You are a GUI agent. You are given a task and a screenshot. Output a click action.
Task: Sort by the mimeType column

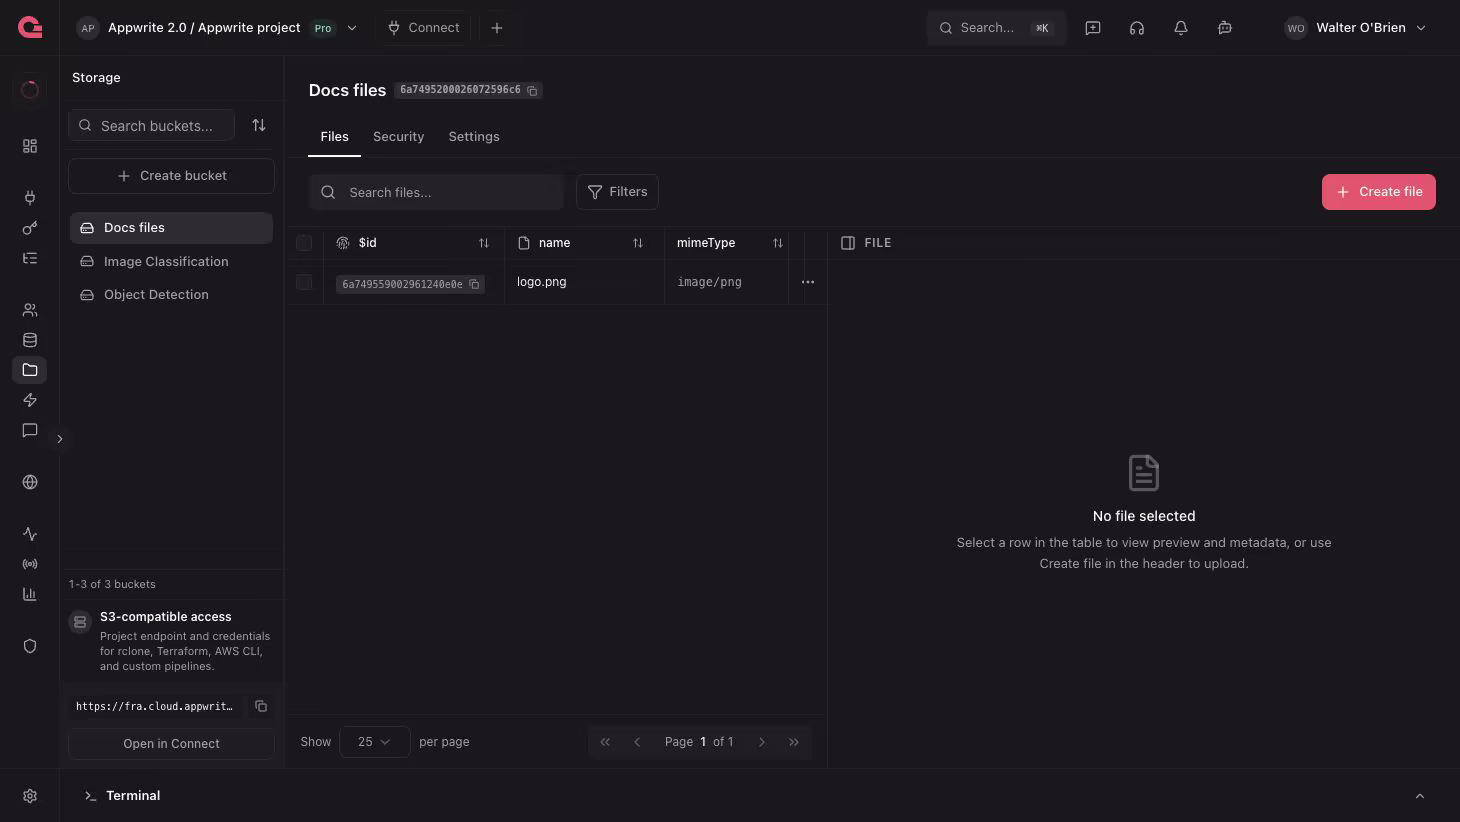778,243
